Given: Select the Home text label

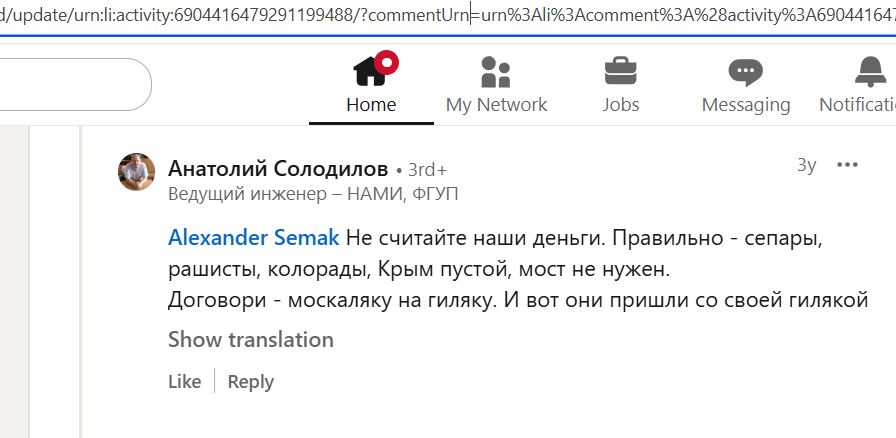Looking at the screenshot, I should [x=371, y=104].
